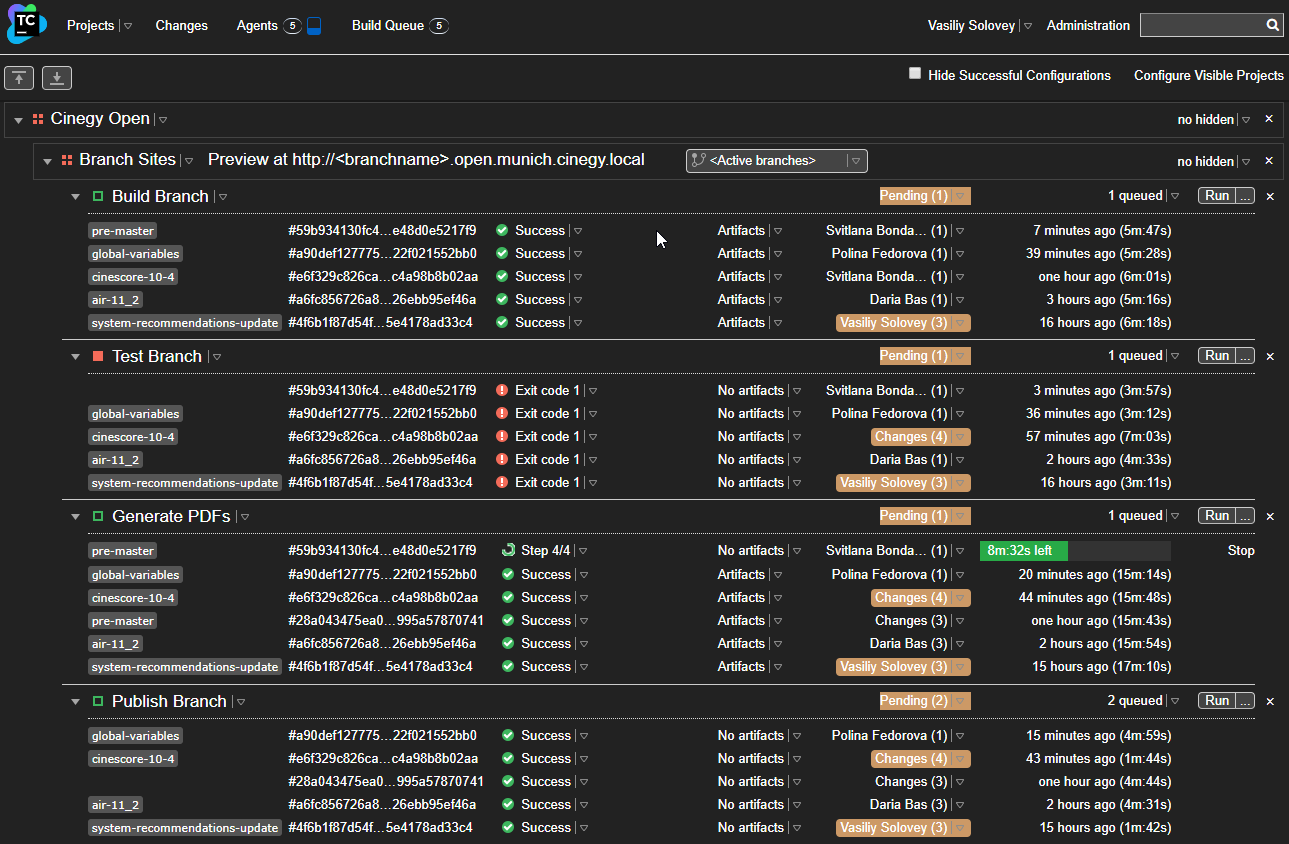Open the Build Queue page
This screenshot has height=844, width=1289.
pos(388,26)
